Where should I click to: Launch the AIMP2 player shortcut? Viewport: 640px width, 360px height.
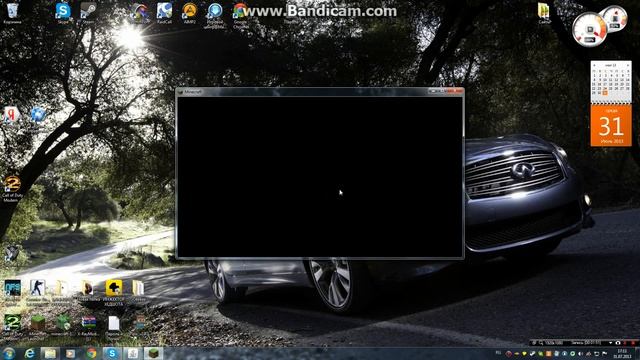click(x=189, y=11)
